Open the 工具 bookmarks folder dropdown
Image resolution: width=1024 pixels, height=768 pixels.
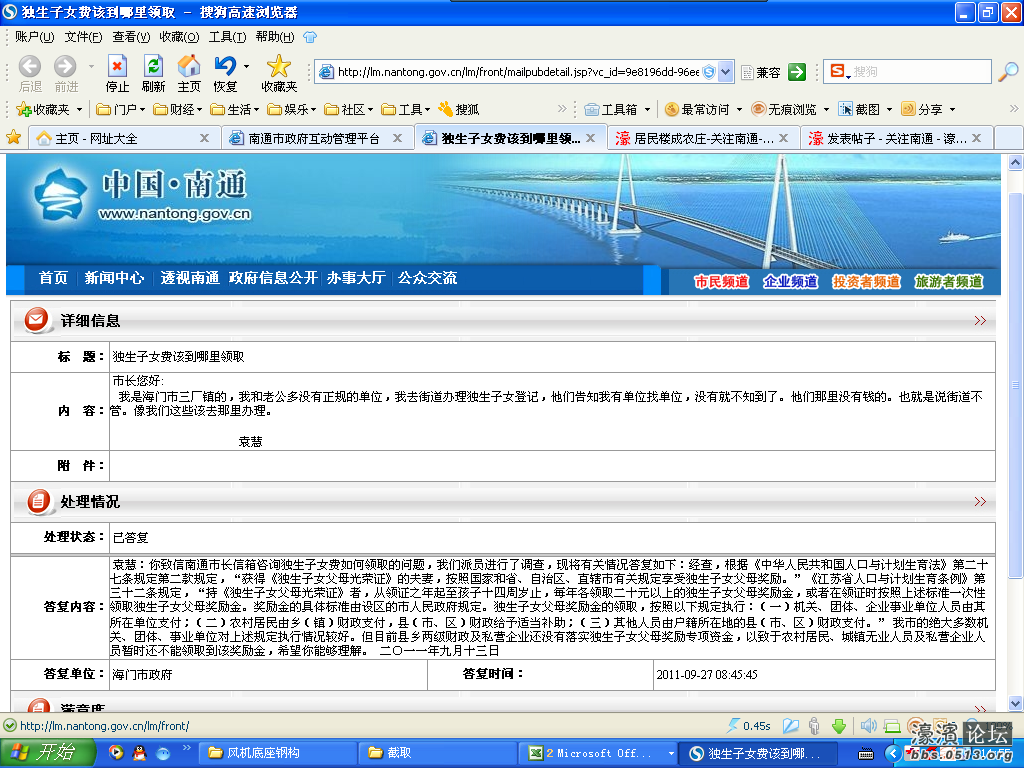tap(406, 109)
